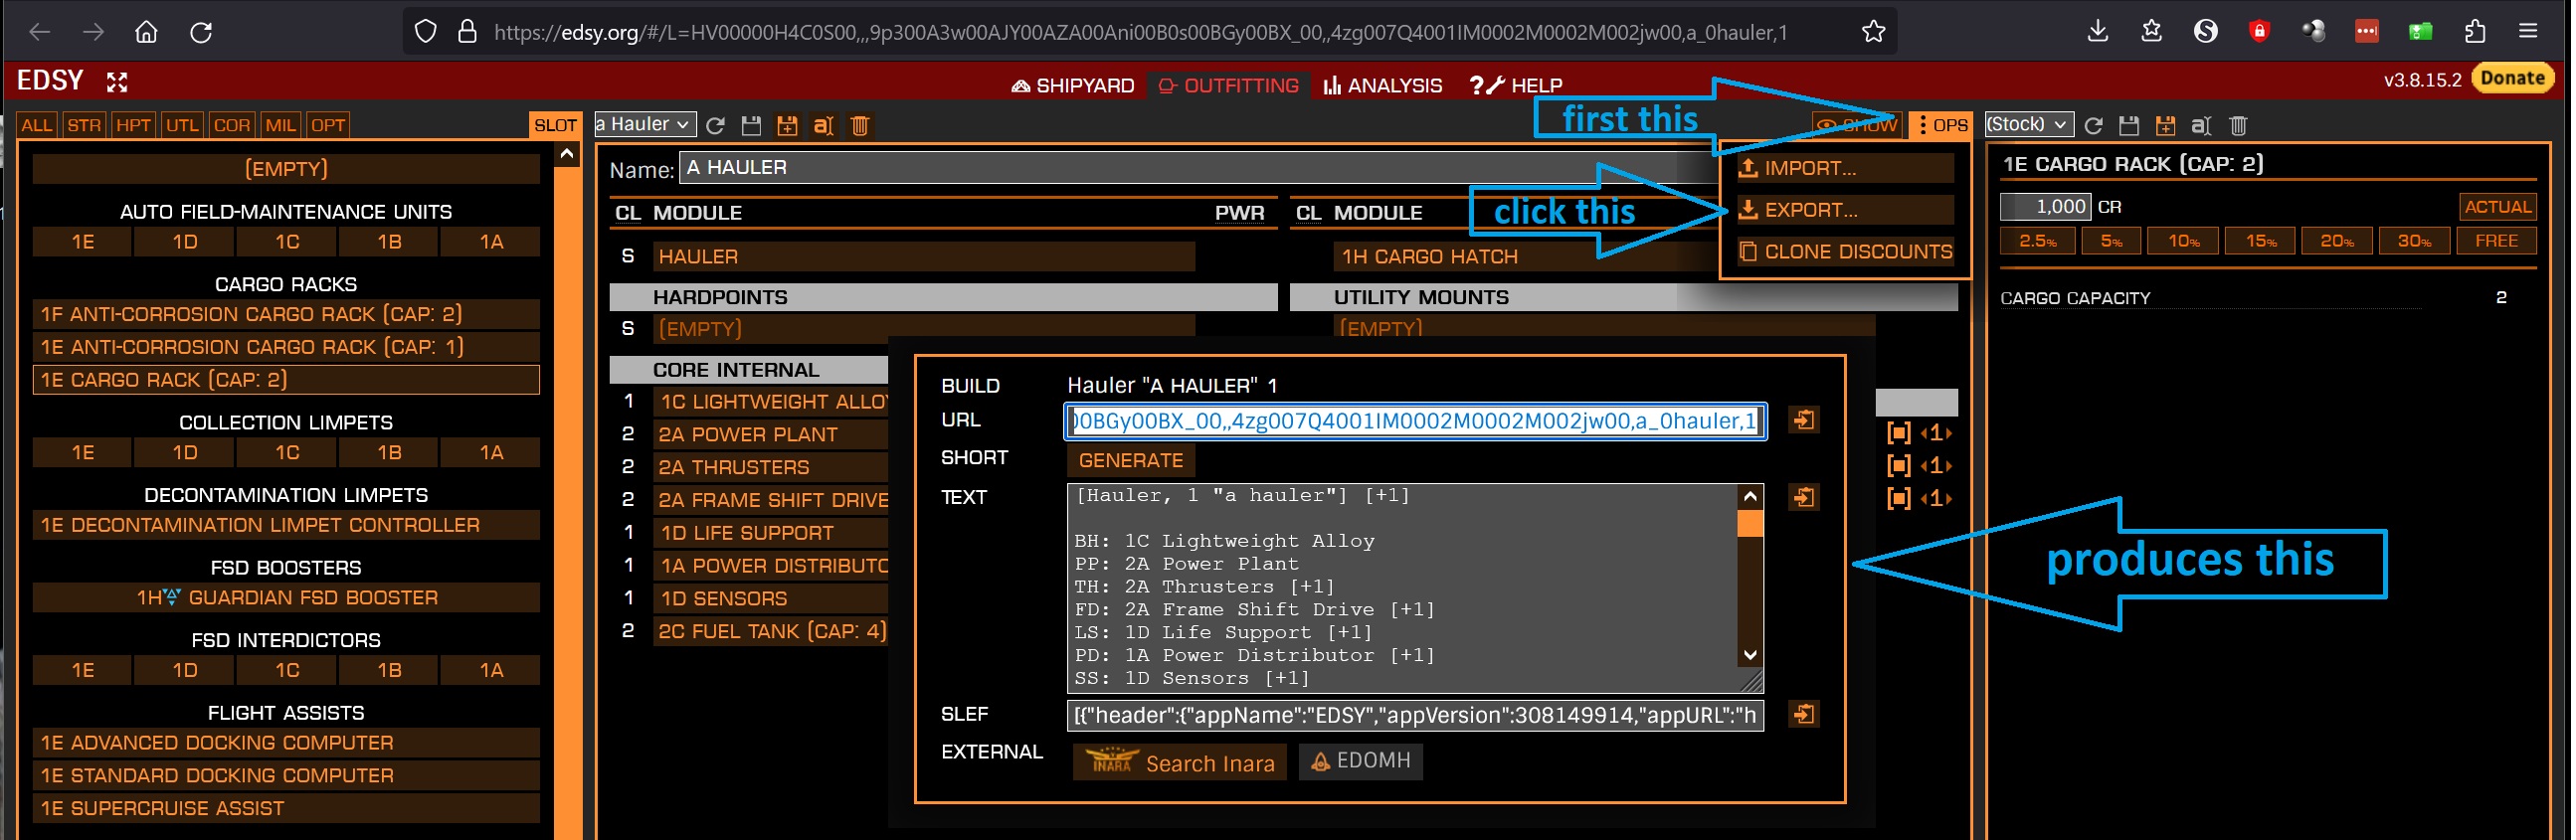Click Search Inara button
The image size is (2576, 840).
click(x=1182, y=764)
